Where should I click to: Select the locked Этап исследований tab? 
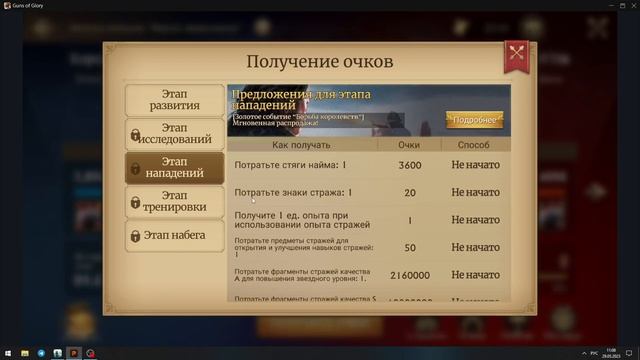174,134
